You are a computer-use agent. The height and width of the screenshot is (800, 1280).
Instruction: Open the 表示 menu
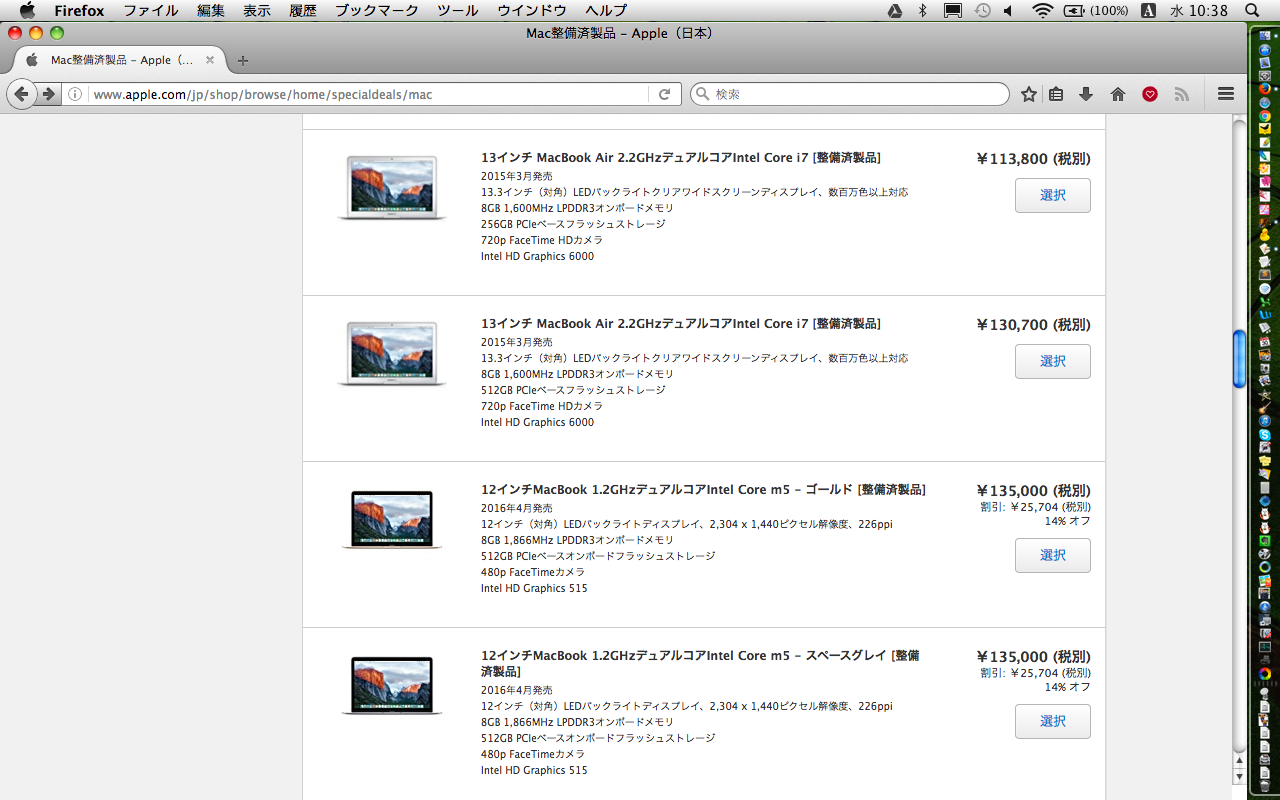tap(257, 10)
